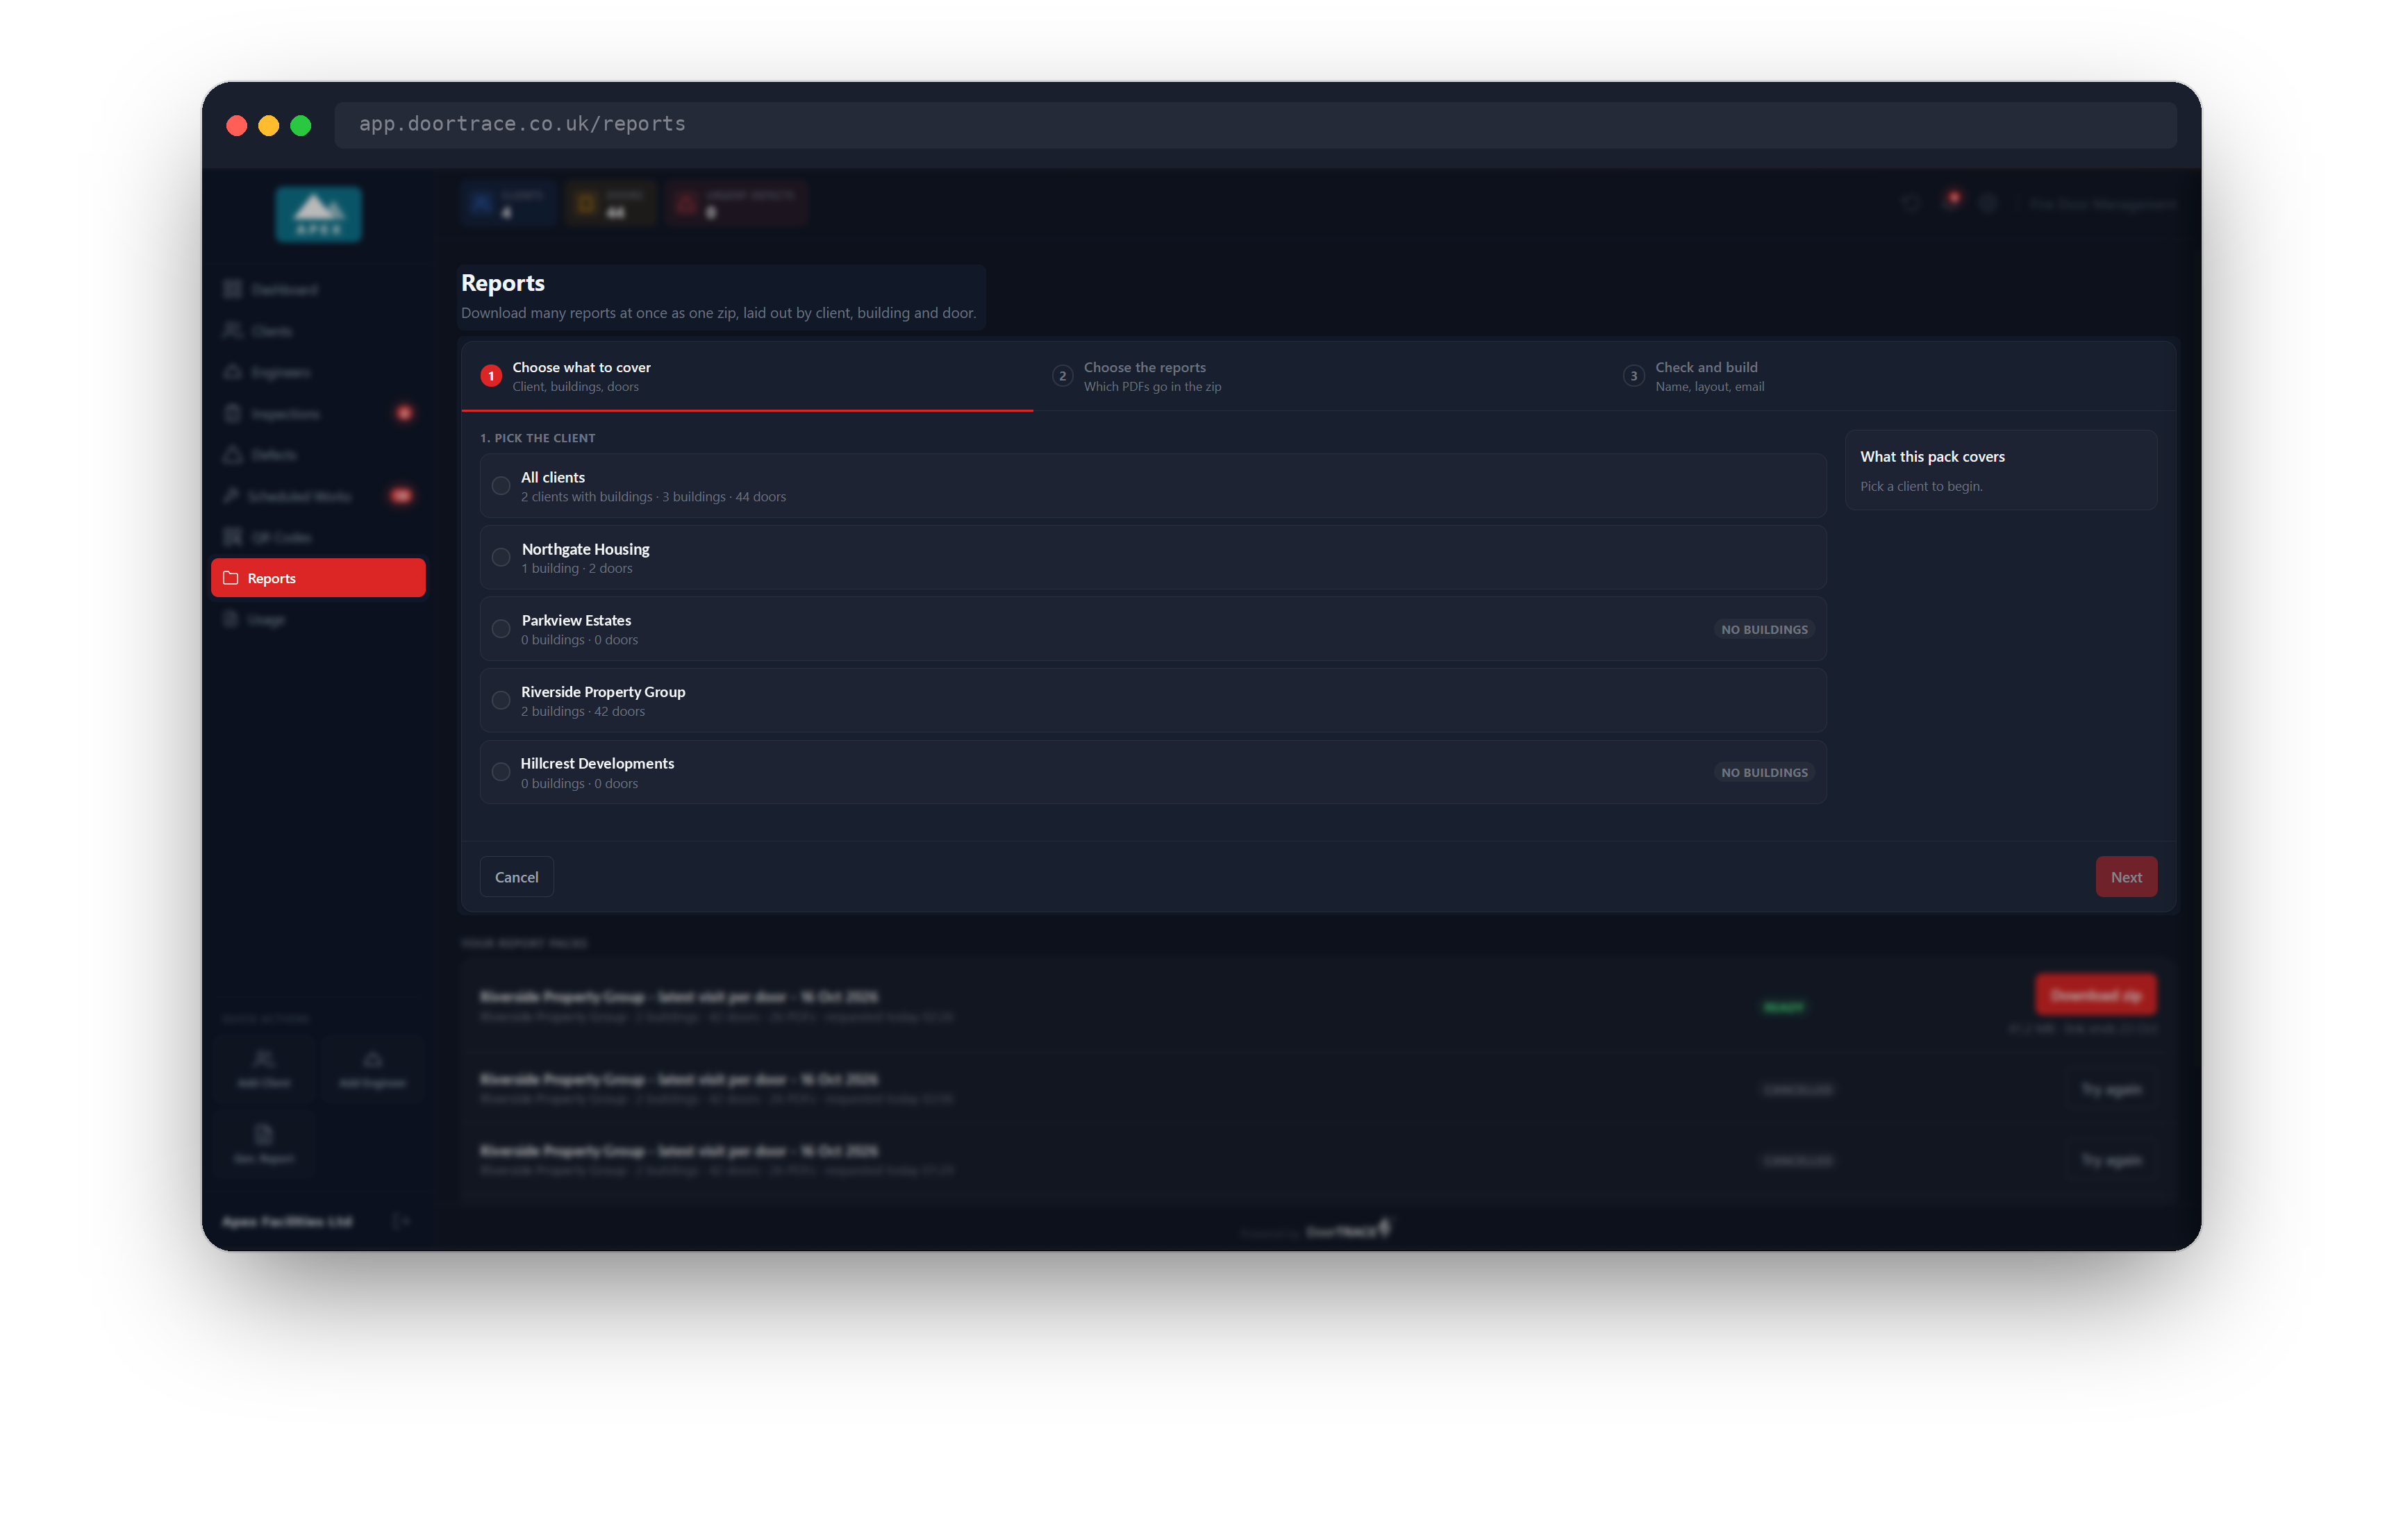Click the Download zip button
The image size is (2403, 1540).
(x=2096, y=995)
